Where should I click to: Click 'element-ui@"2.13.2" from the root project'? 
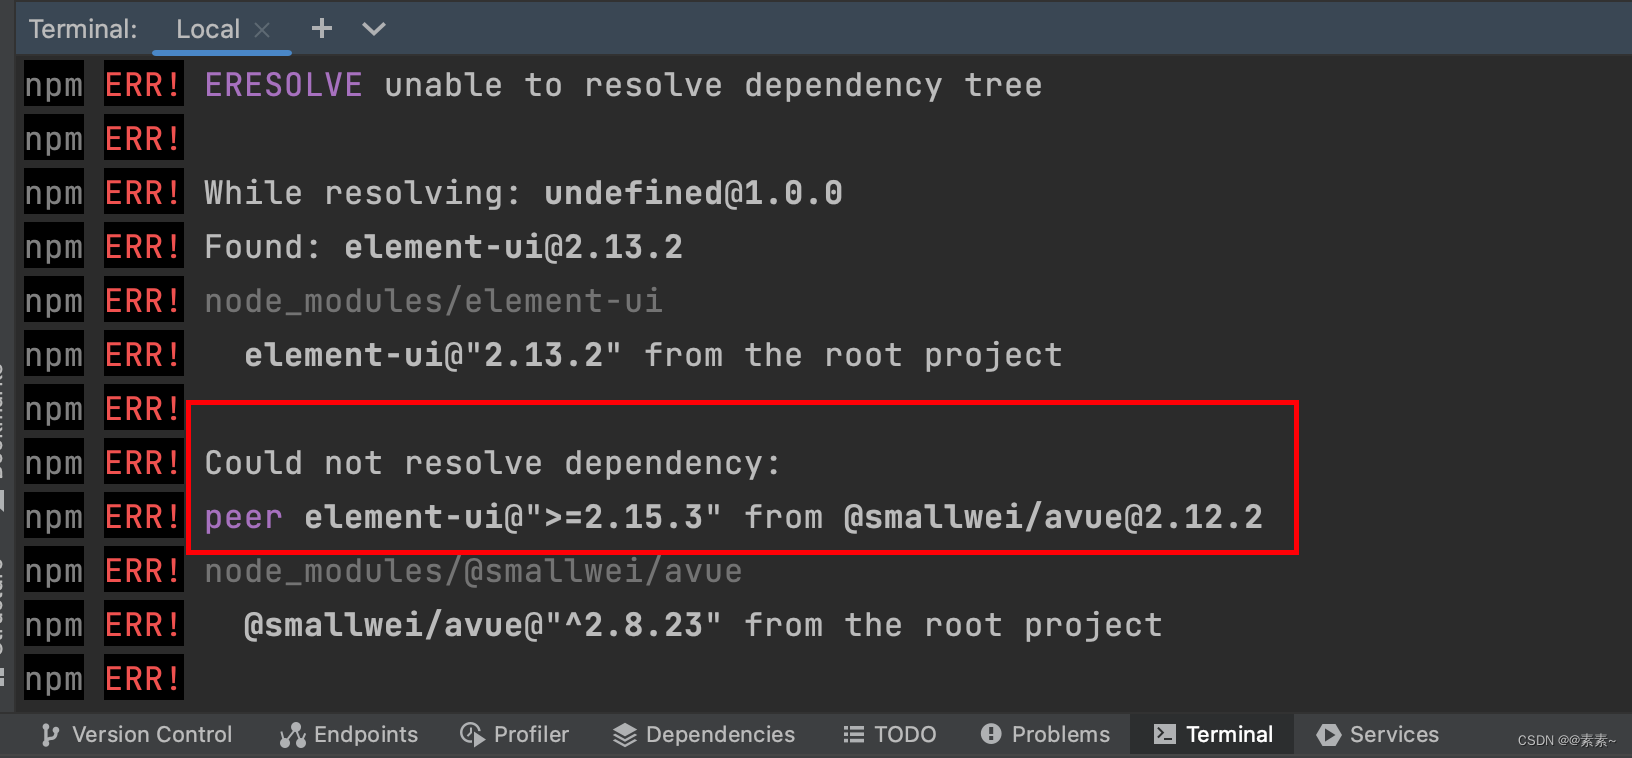click(x=653, y=355)
